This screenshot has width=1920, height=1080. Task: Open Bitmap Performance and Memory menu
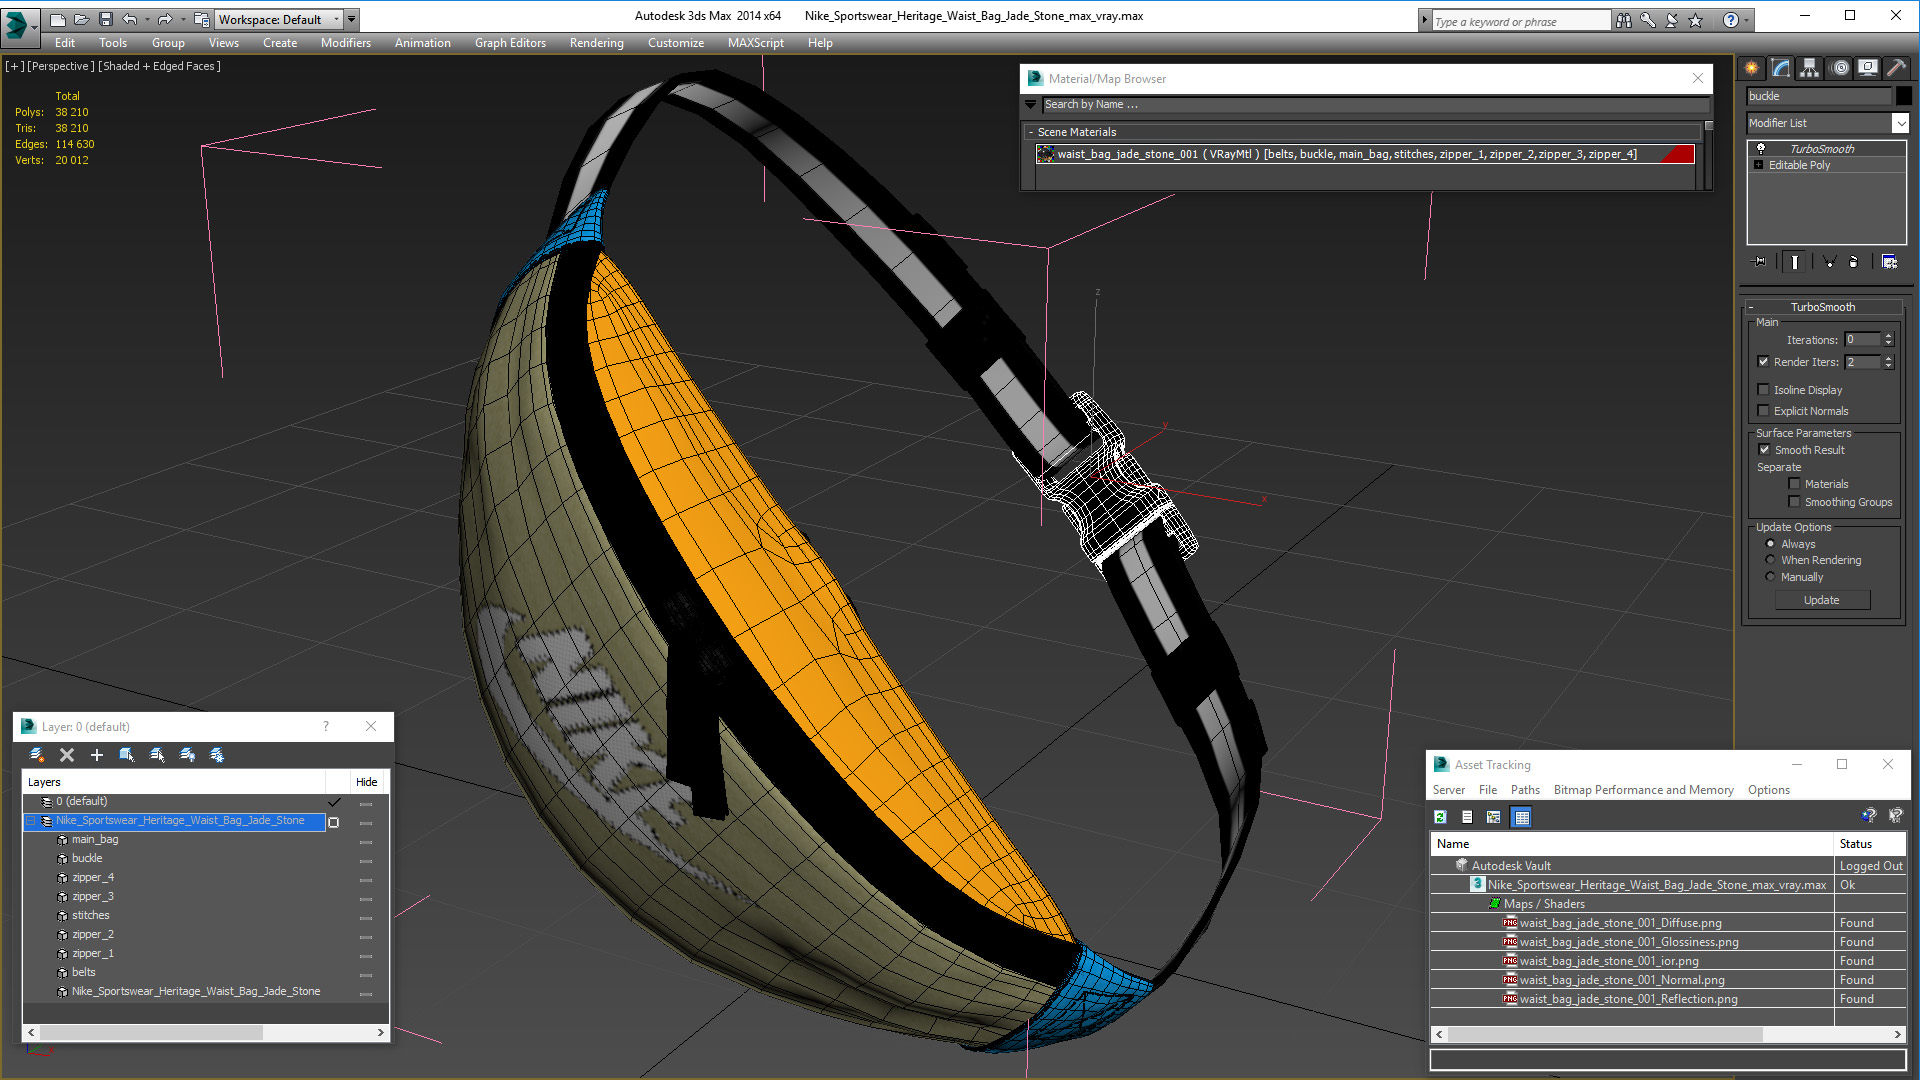pos(1643,790)
